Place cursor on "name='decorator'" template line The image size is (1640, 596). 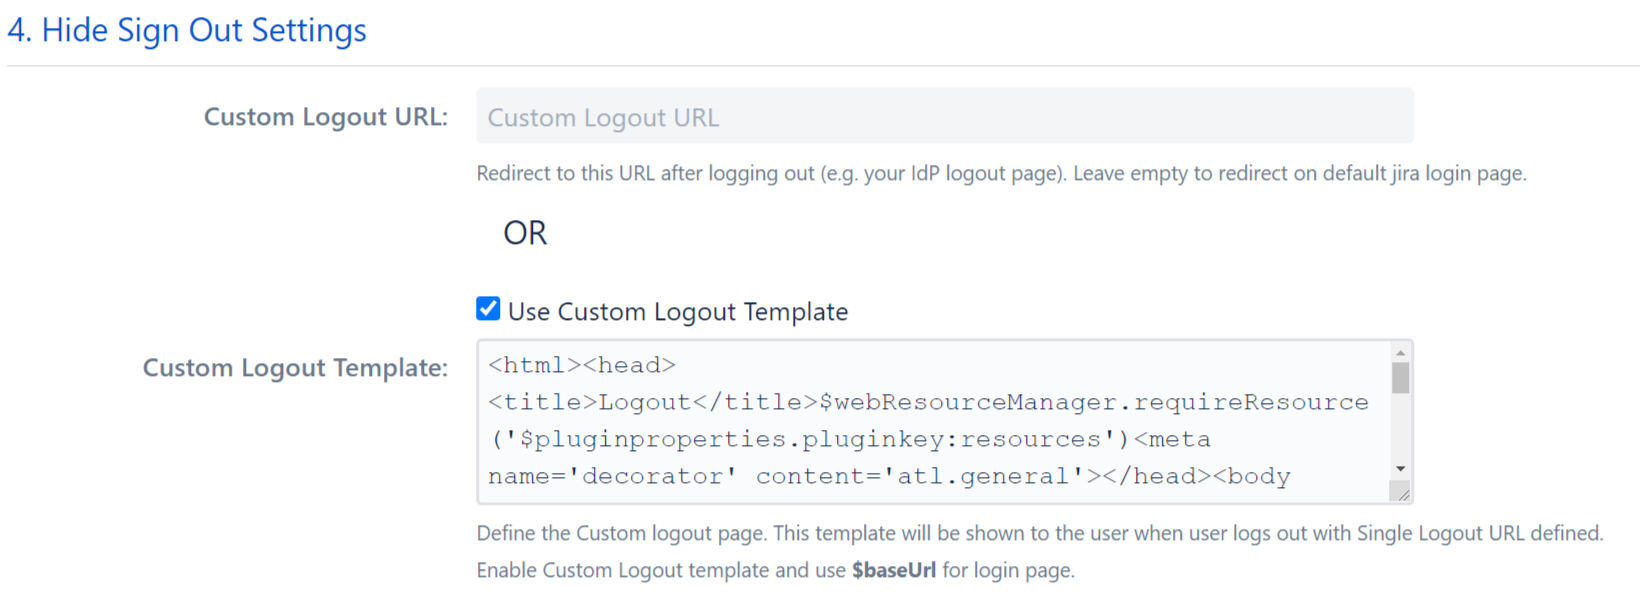(612, 477)
